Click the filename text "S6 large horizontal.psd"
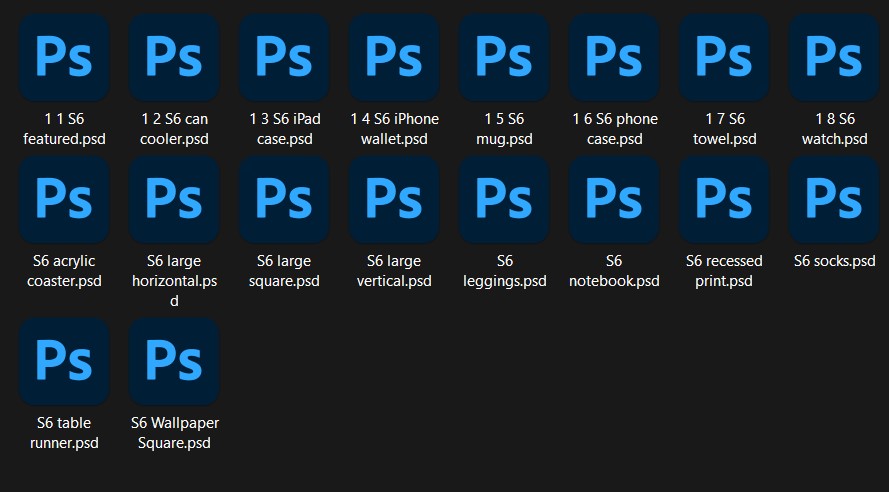The image size is (889, 492). pyautogui.click(x=174, y=281)
